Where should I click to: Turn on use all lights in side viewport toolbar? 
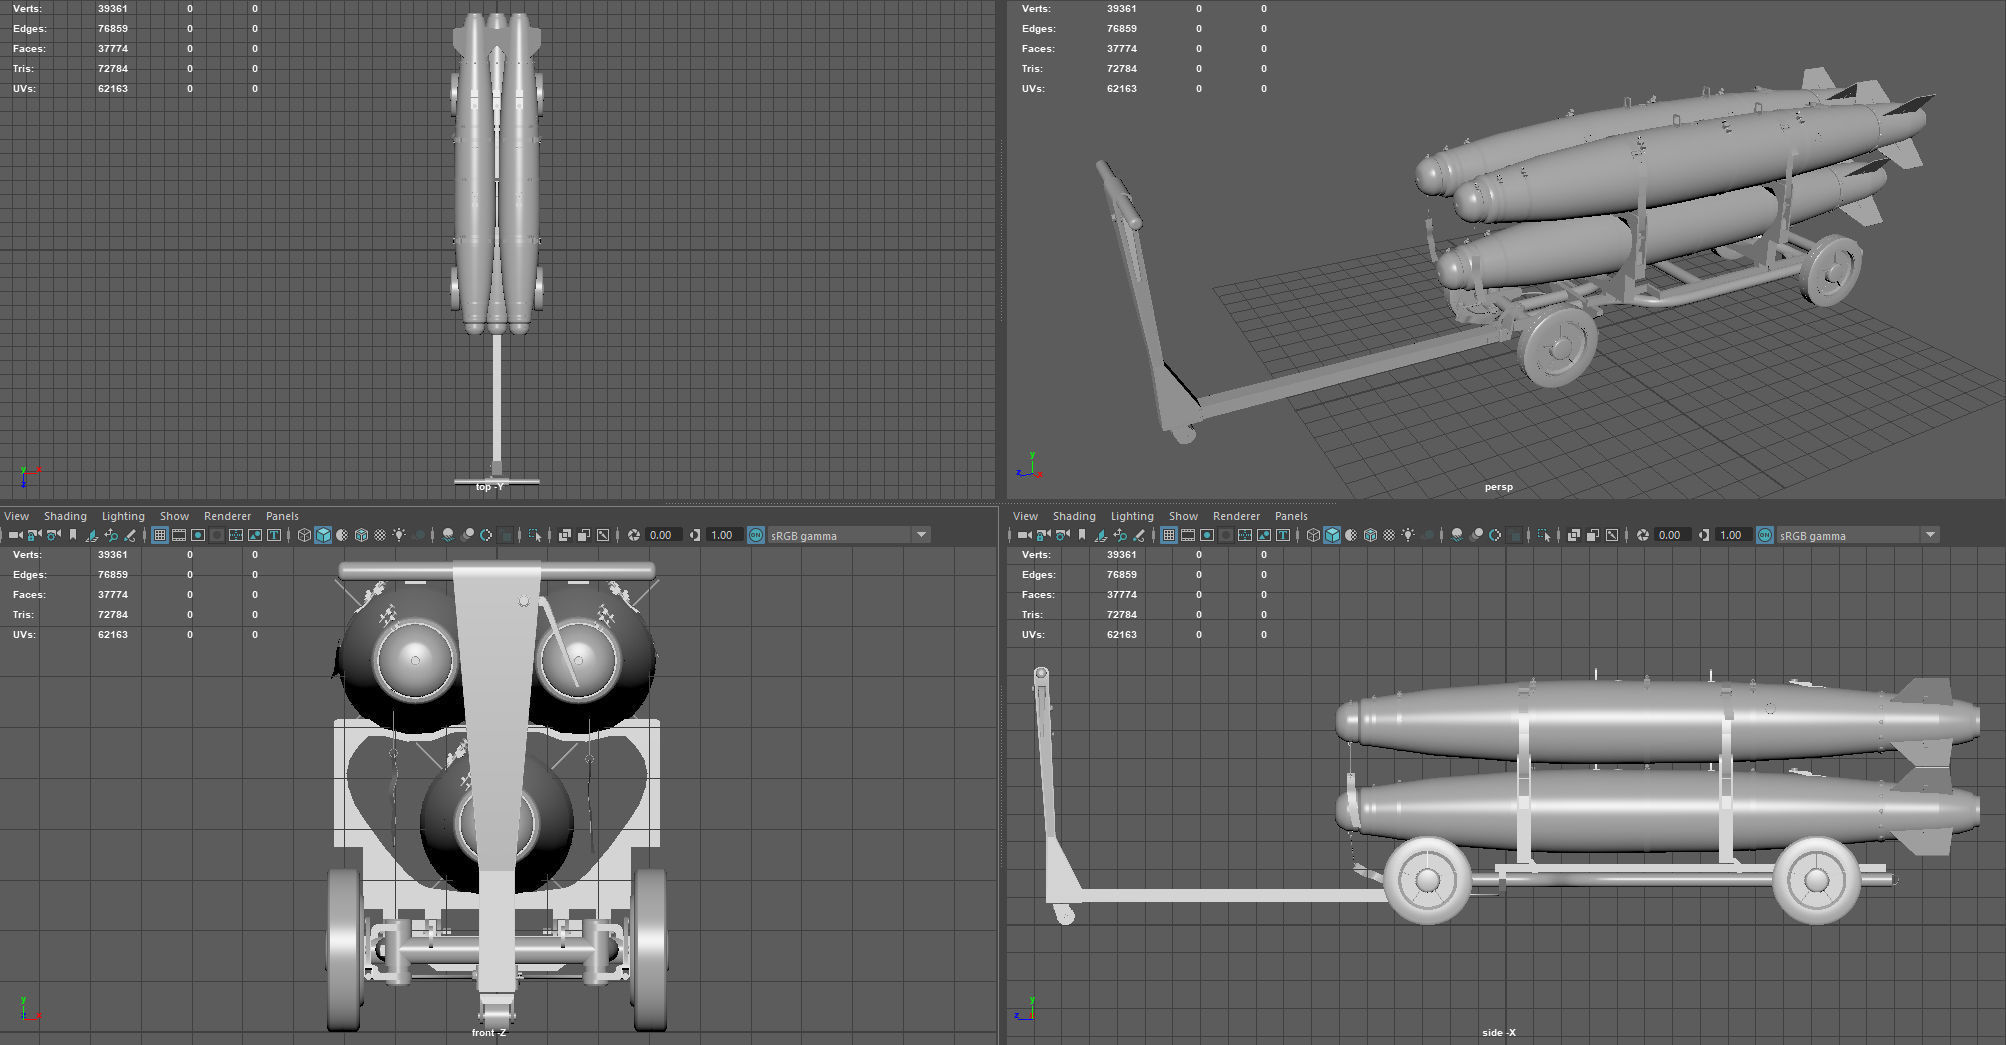tap(1408, 535)
